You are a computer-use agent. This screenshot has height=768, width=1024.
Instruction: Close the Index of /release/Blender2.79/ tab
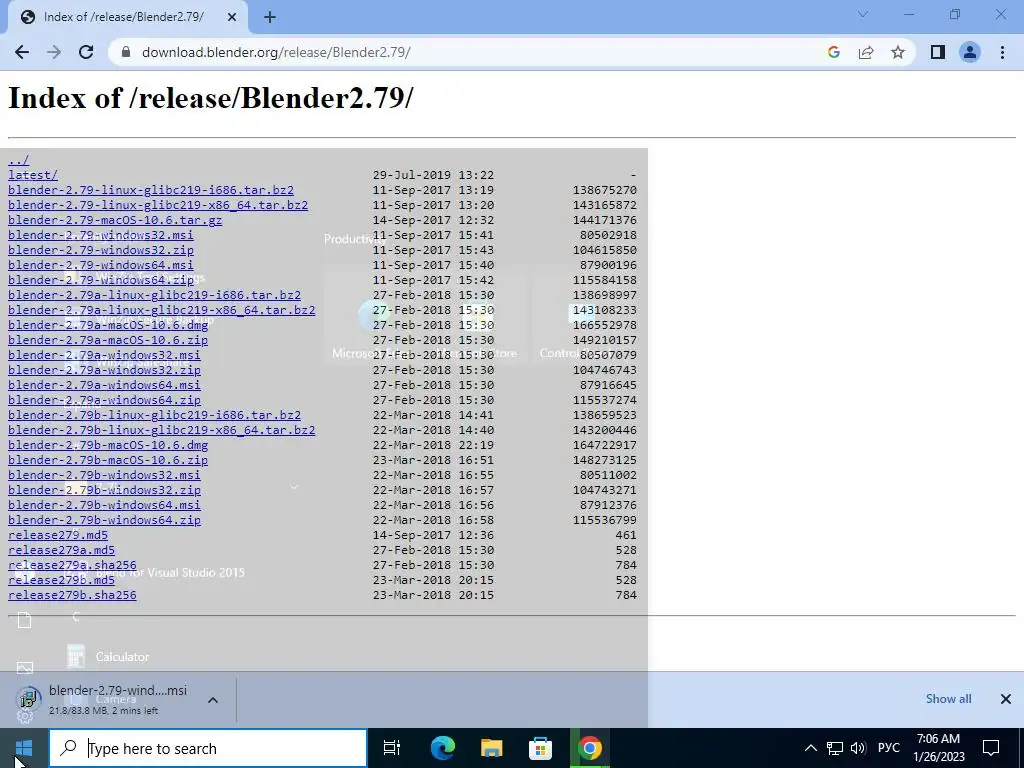coord(232,18)
